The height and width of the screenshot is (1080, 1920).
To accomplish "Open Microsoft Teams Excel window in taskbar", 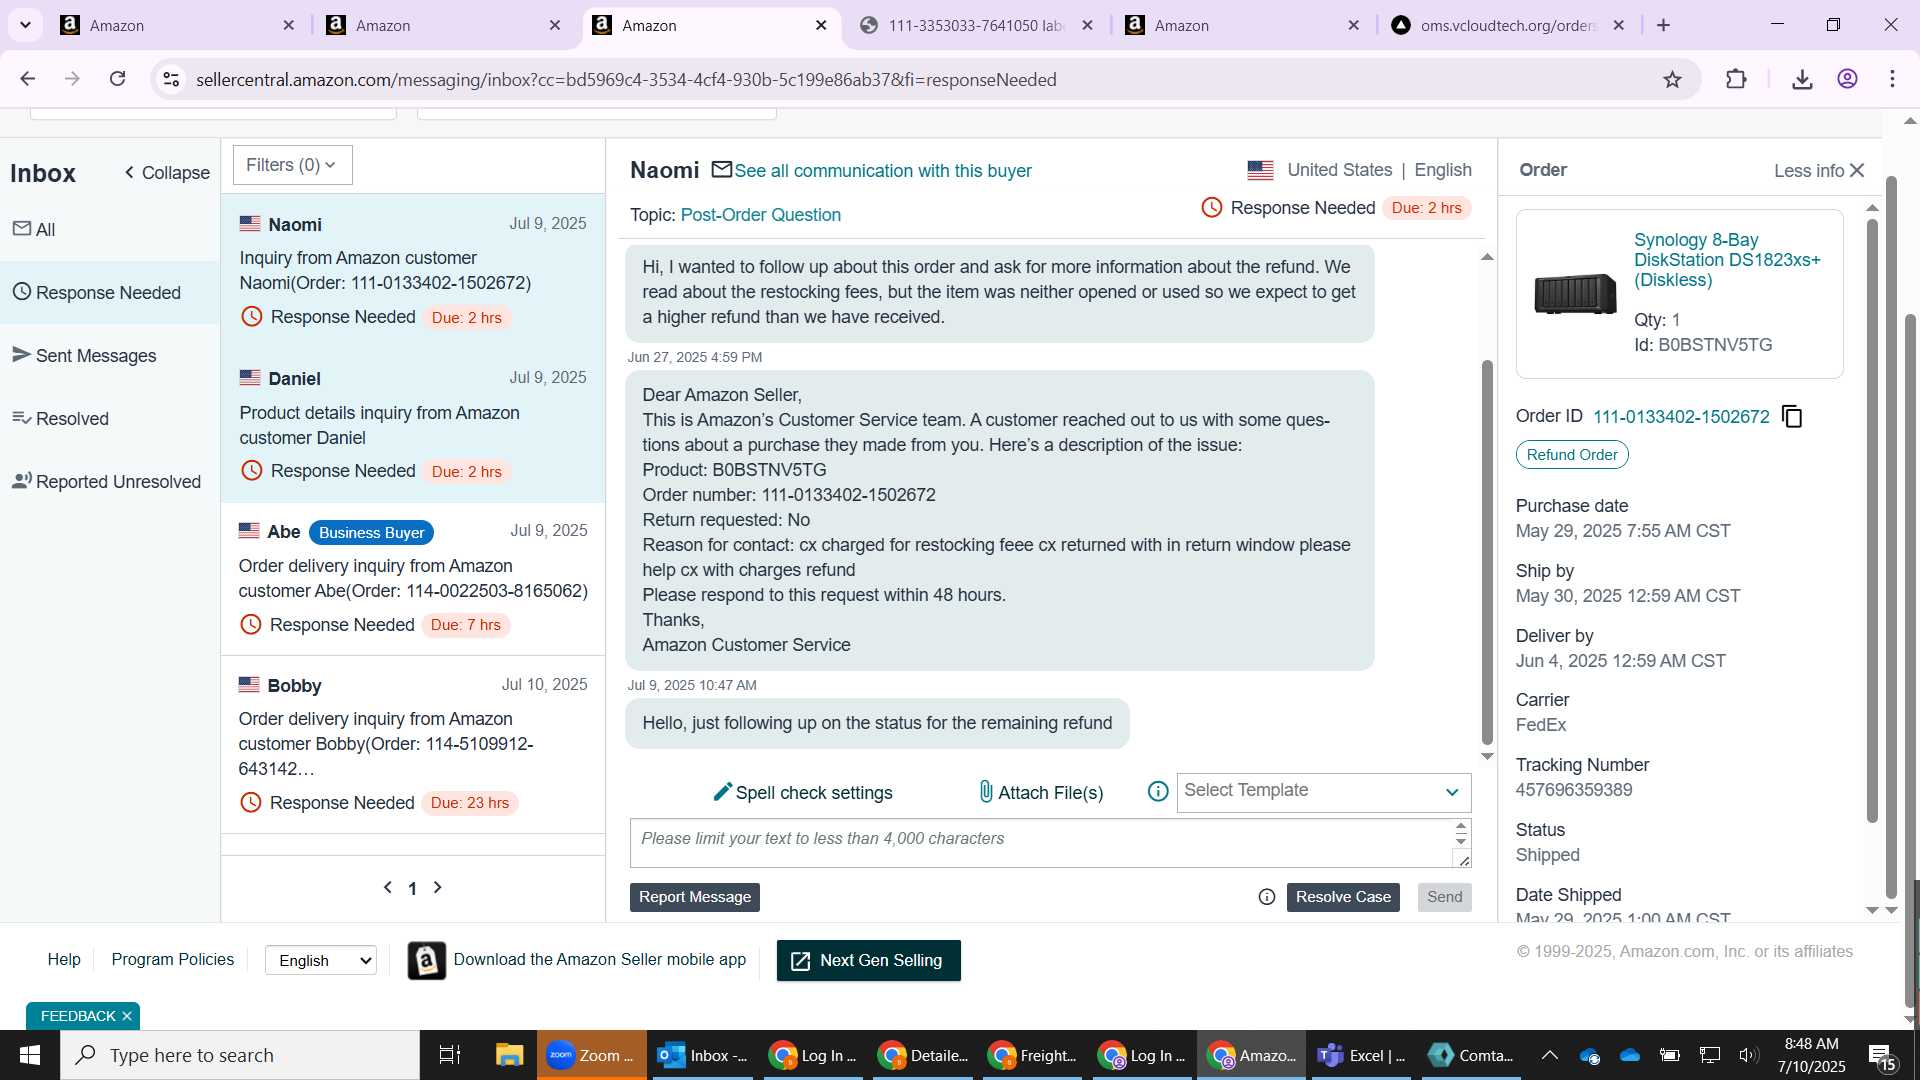I will (x=1361, y=1055).
